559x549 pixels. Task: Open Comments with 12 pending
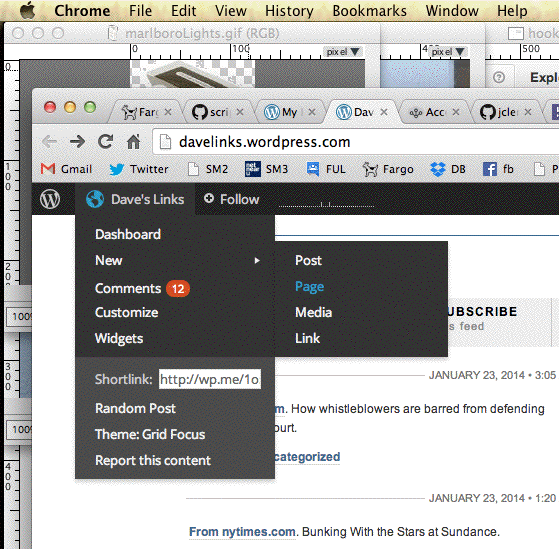click(142, 288)
